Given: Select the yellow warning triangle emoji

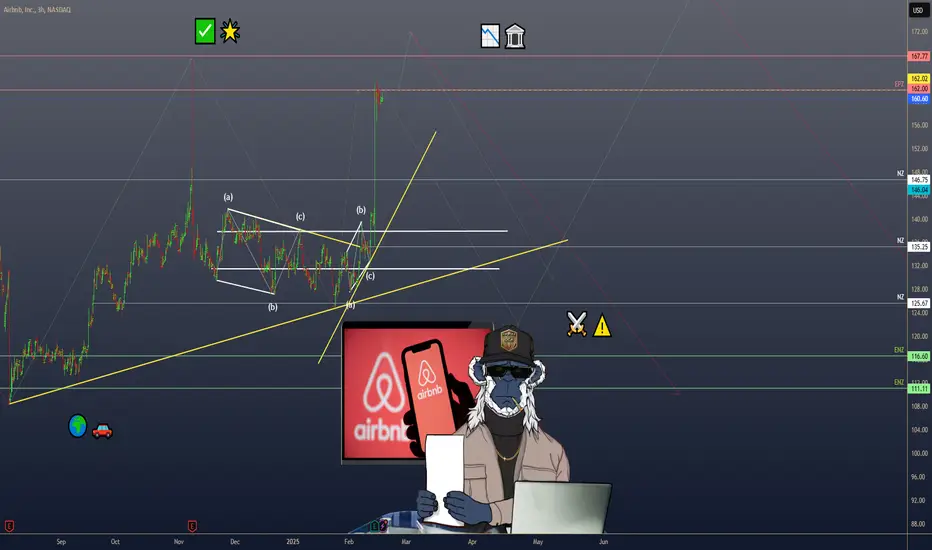Looking at the screenshot, I should pyautogui.click(x=602, y=325).
